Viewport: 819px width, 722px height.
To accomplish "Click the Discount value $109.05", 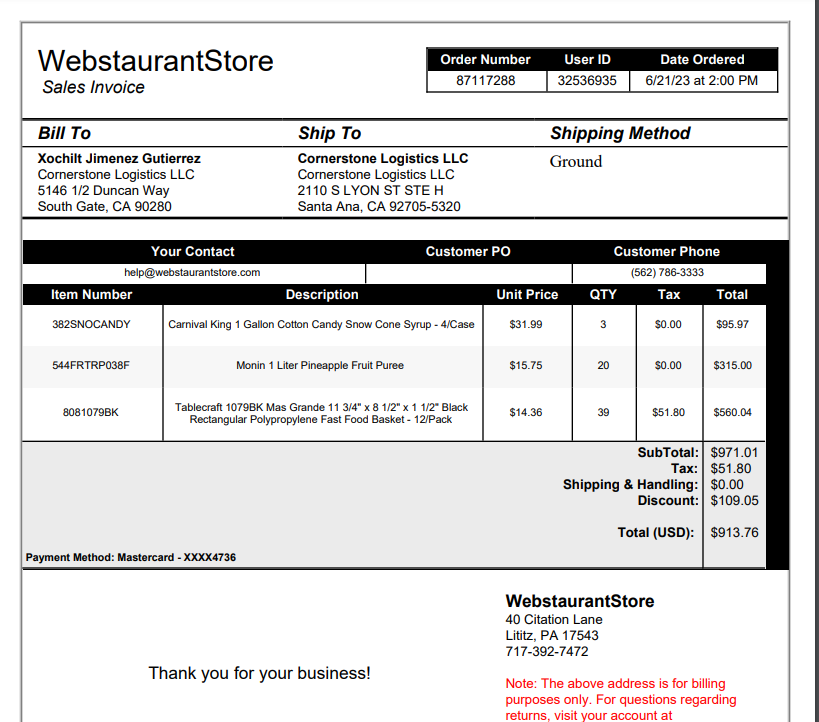I will (x=734, y=500).
